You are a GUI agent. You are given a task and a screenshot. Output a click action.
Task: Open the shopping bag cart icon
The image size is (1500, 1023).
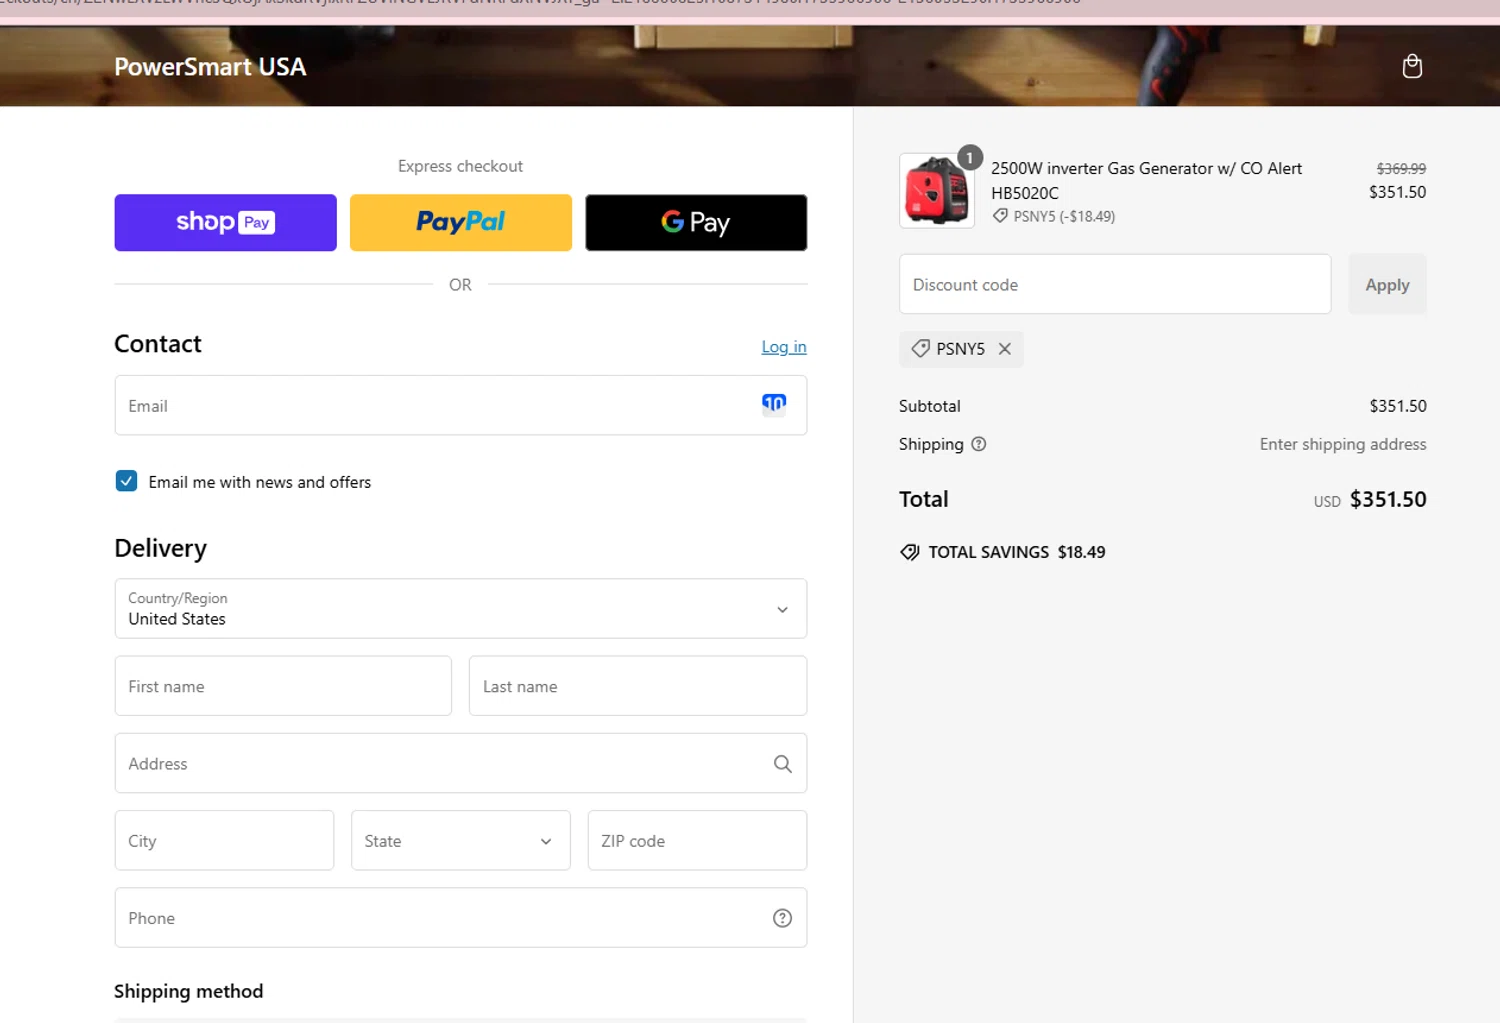coord(1412,66)
